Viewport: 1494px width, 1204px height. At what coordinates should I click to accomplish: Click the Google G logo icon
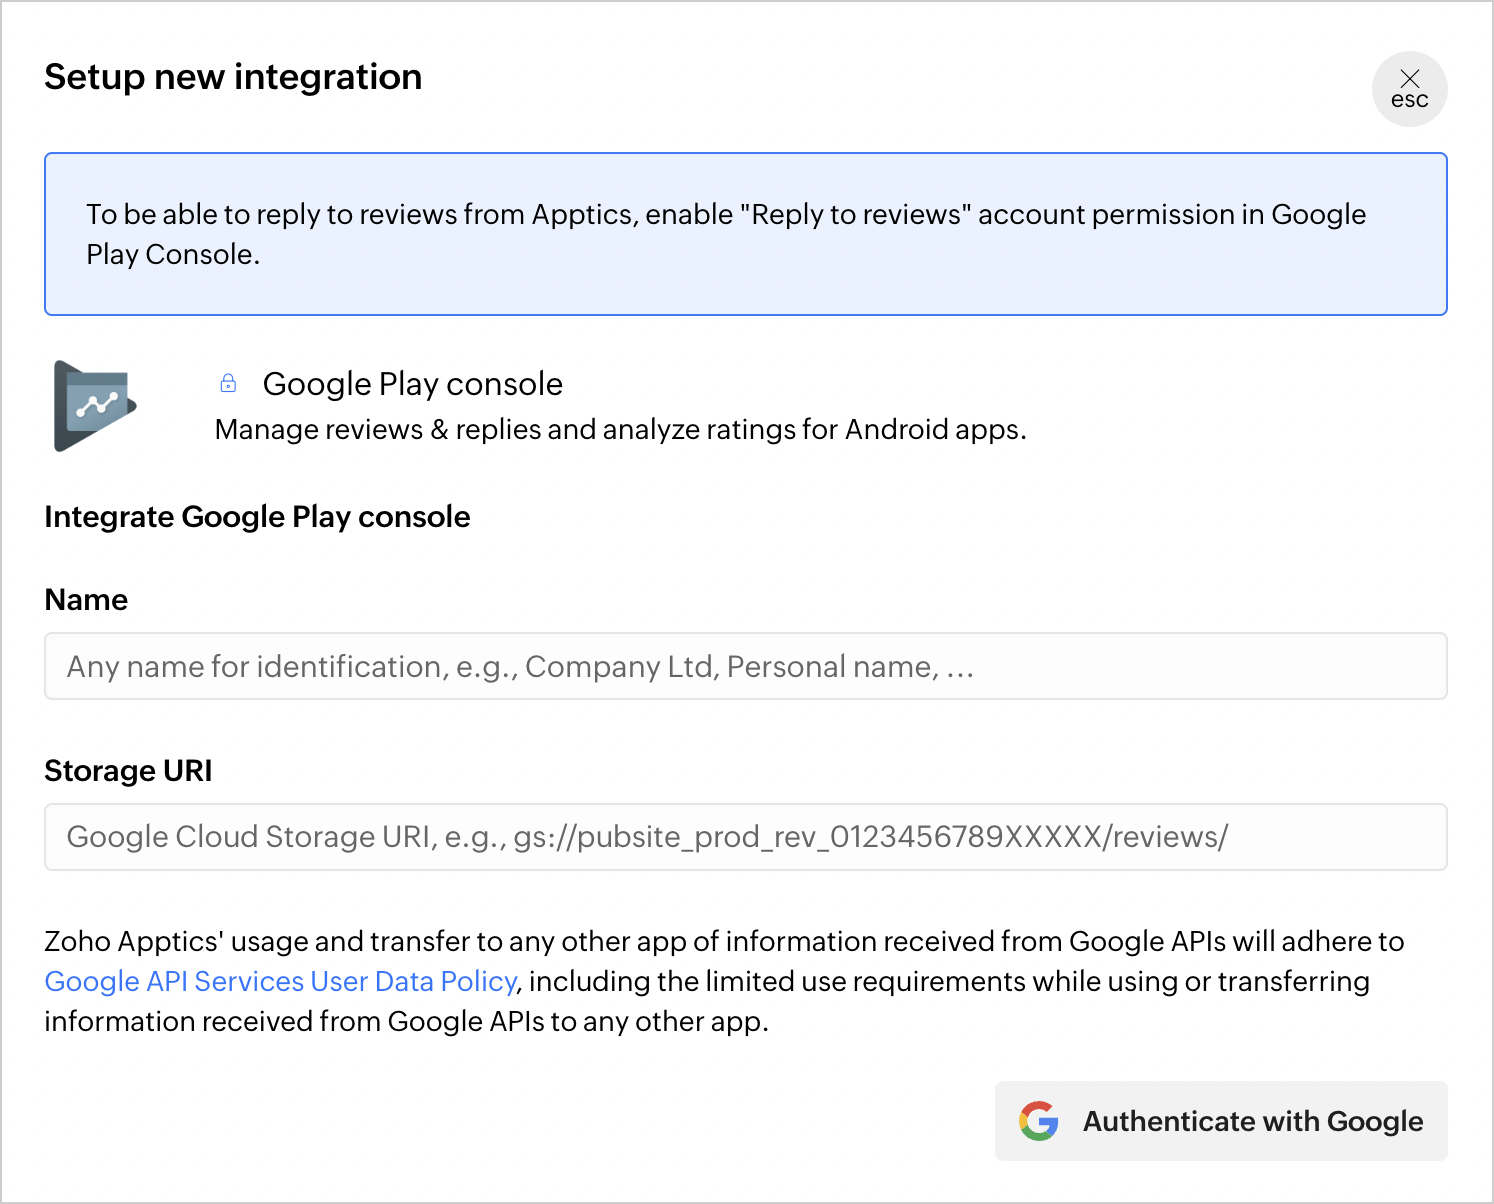[1039, 1121]
